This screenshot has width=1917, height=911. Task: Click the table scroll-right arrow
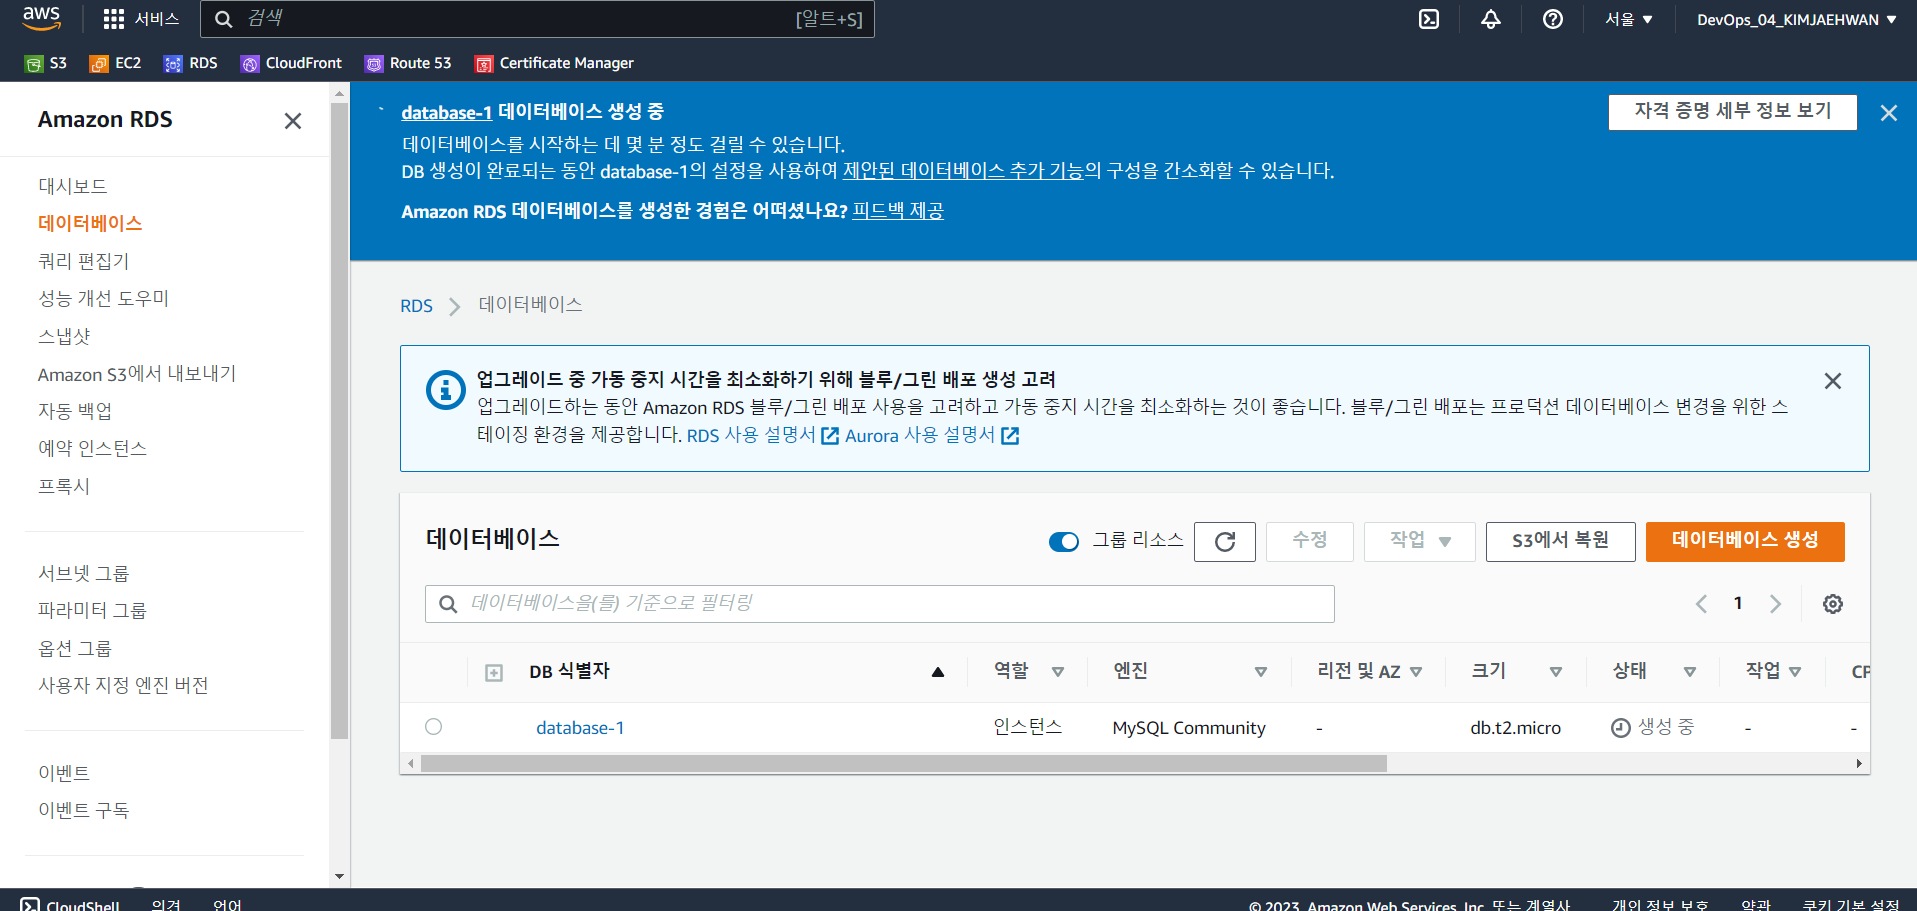click(1859, 764)
